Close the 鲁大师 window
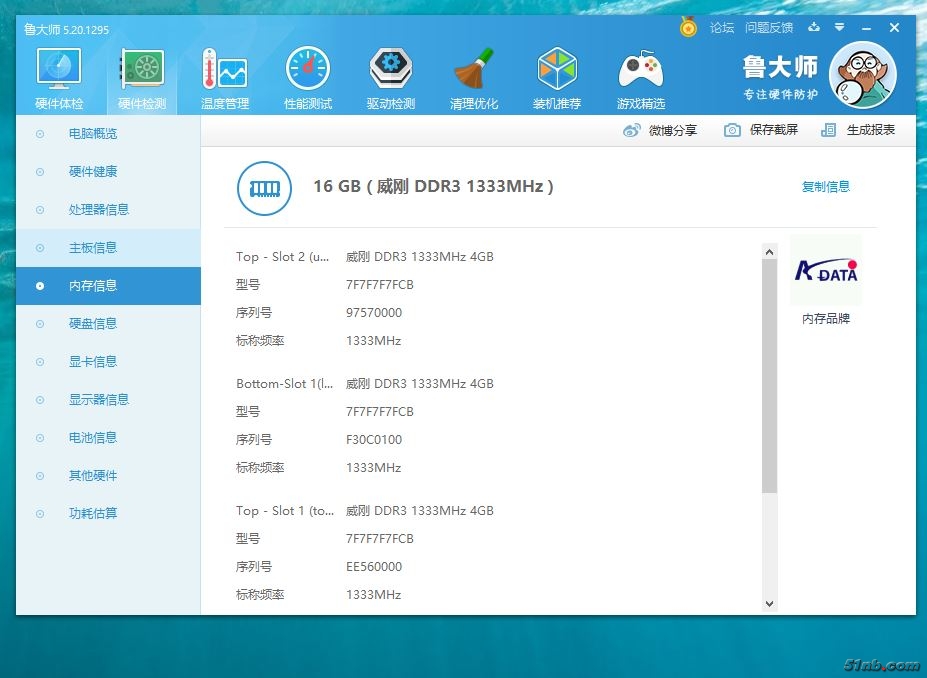 point(894,28)
